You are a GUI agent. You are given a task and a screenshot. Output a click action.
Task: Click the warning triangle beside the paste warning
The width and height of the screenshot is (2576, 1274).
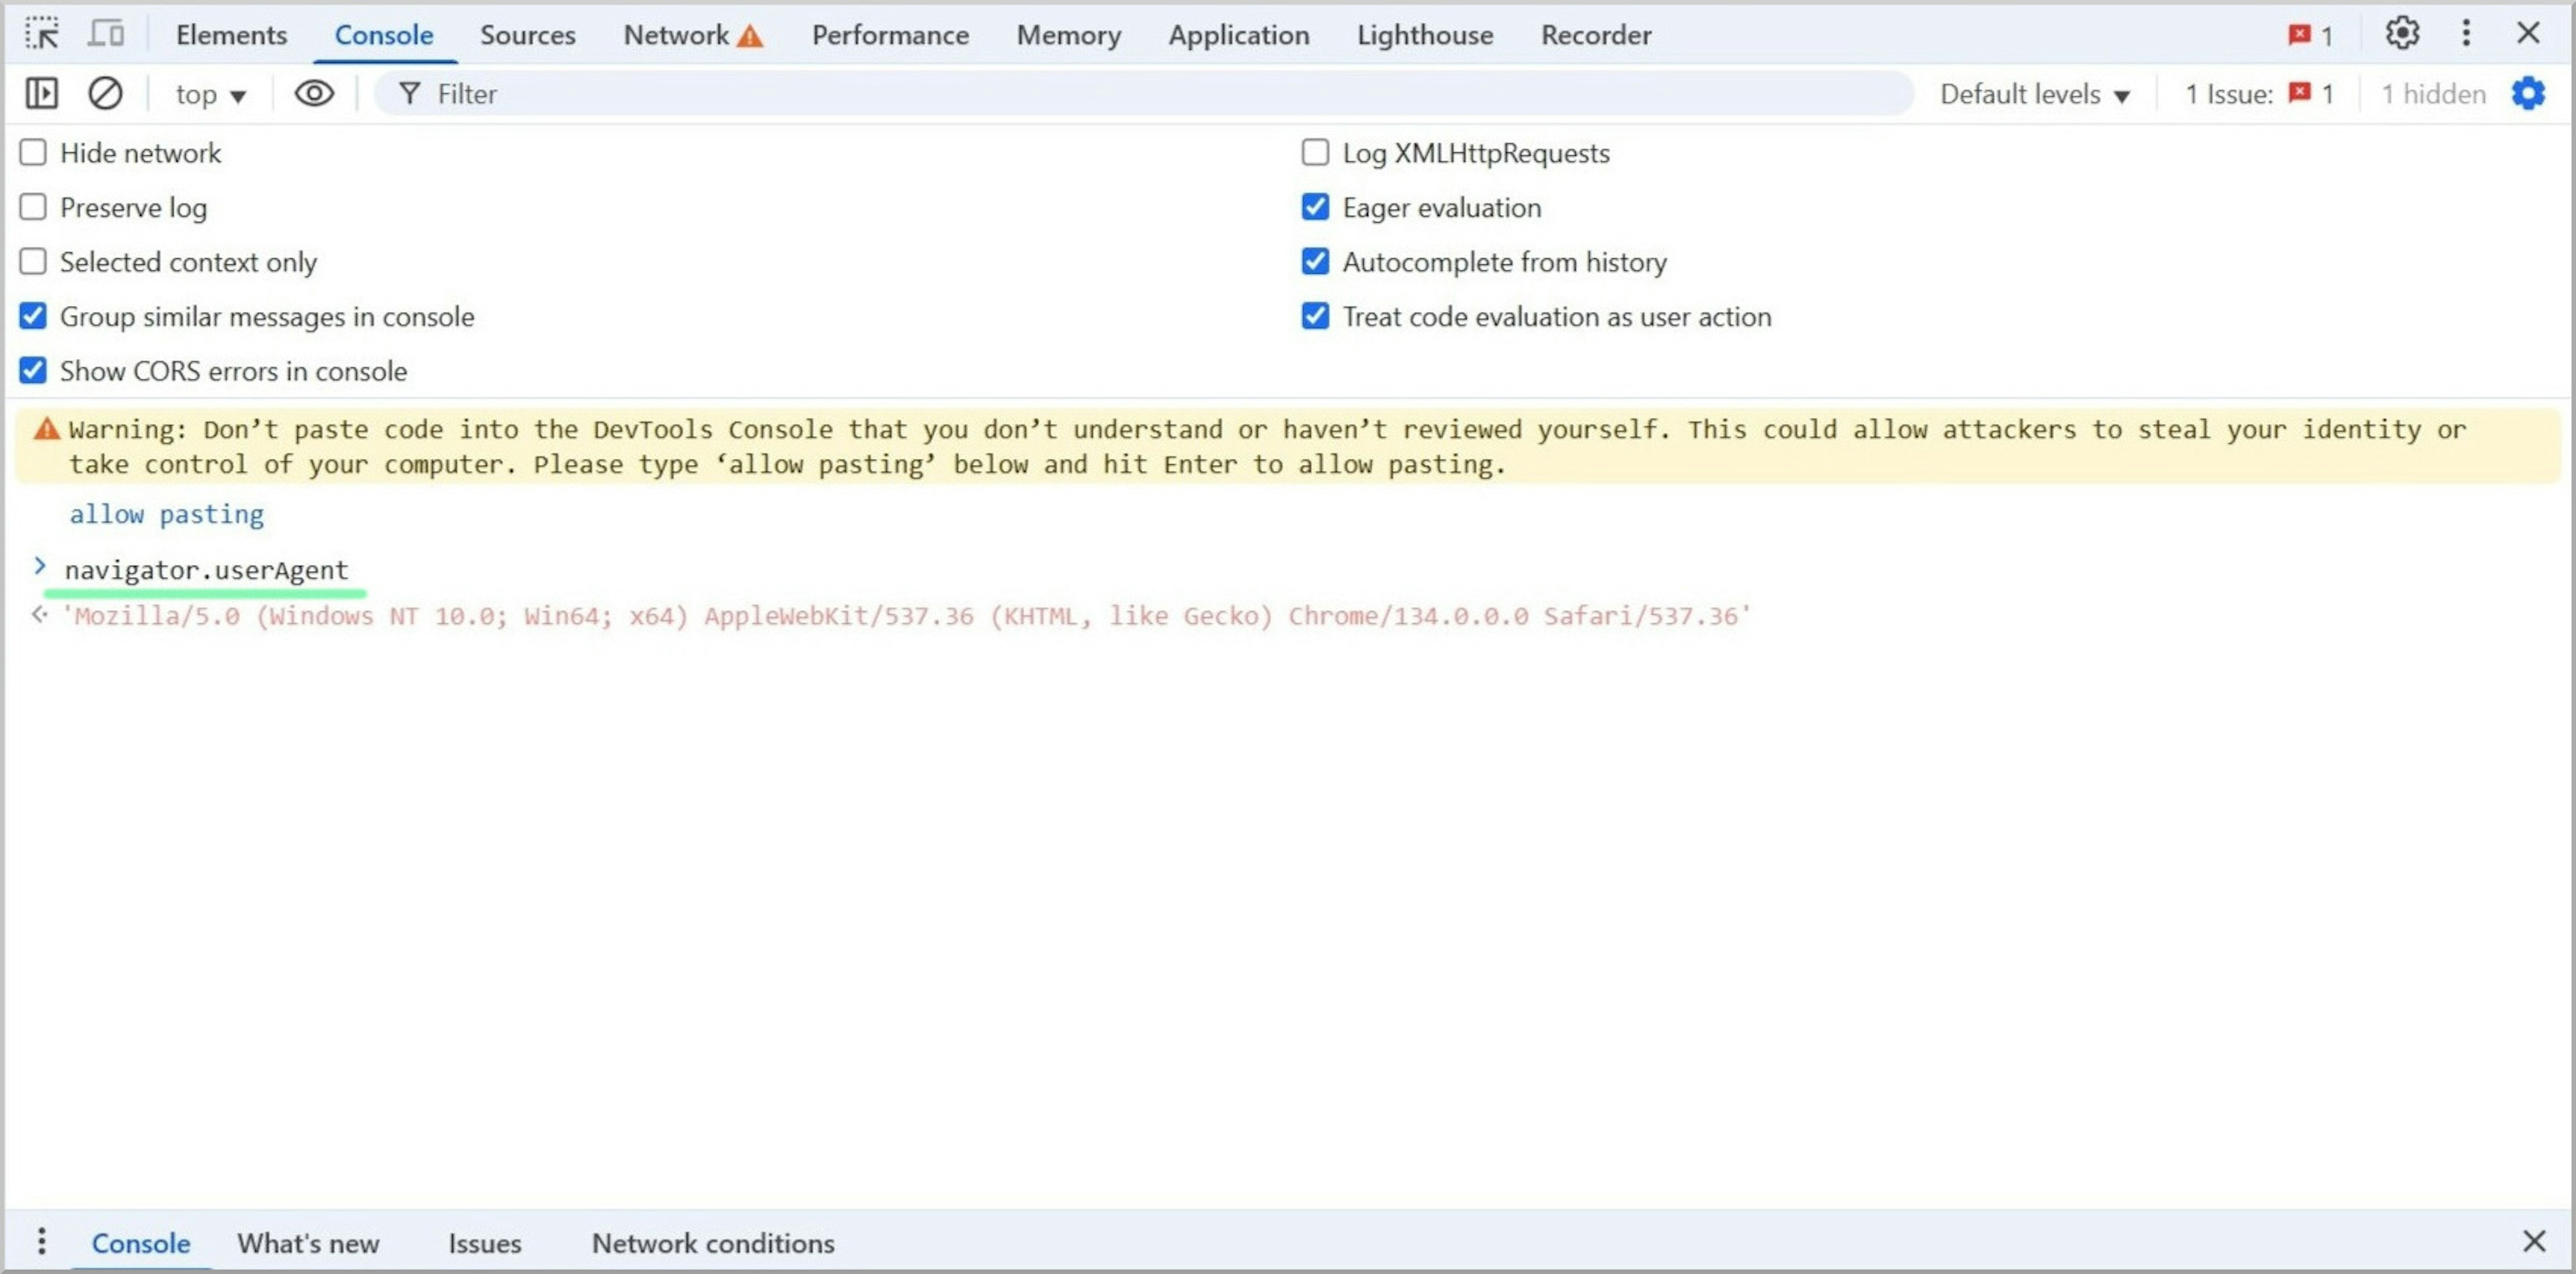coord(47,429)
